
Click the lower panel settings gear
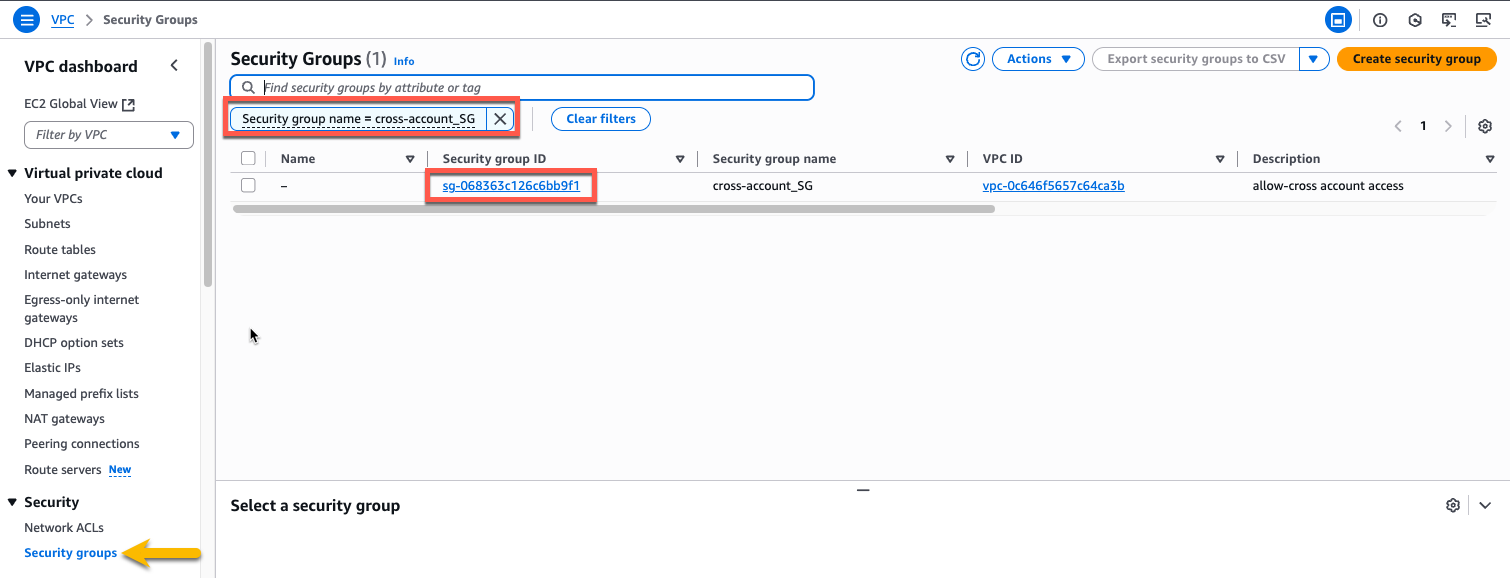point(1452,505)
